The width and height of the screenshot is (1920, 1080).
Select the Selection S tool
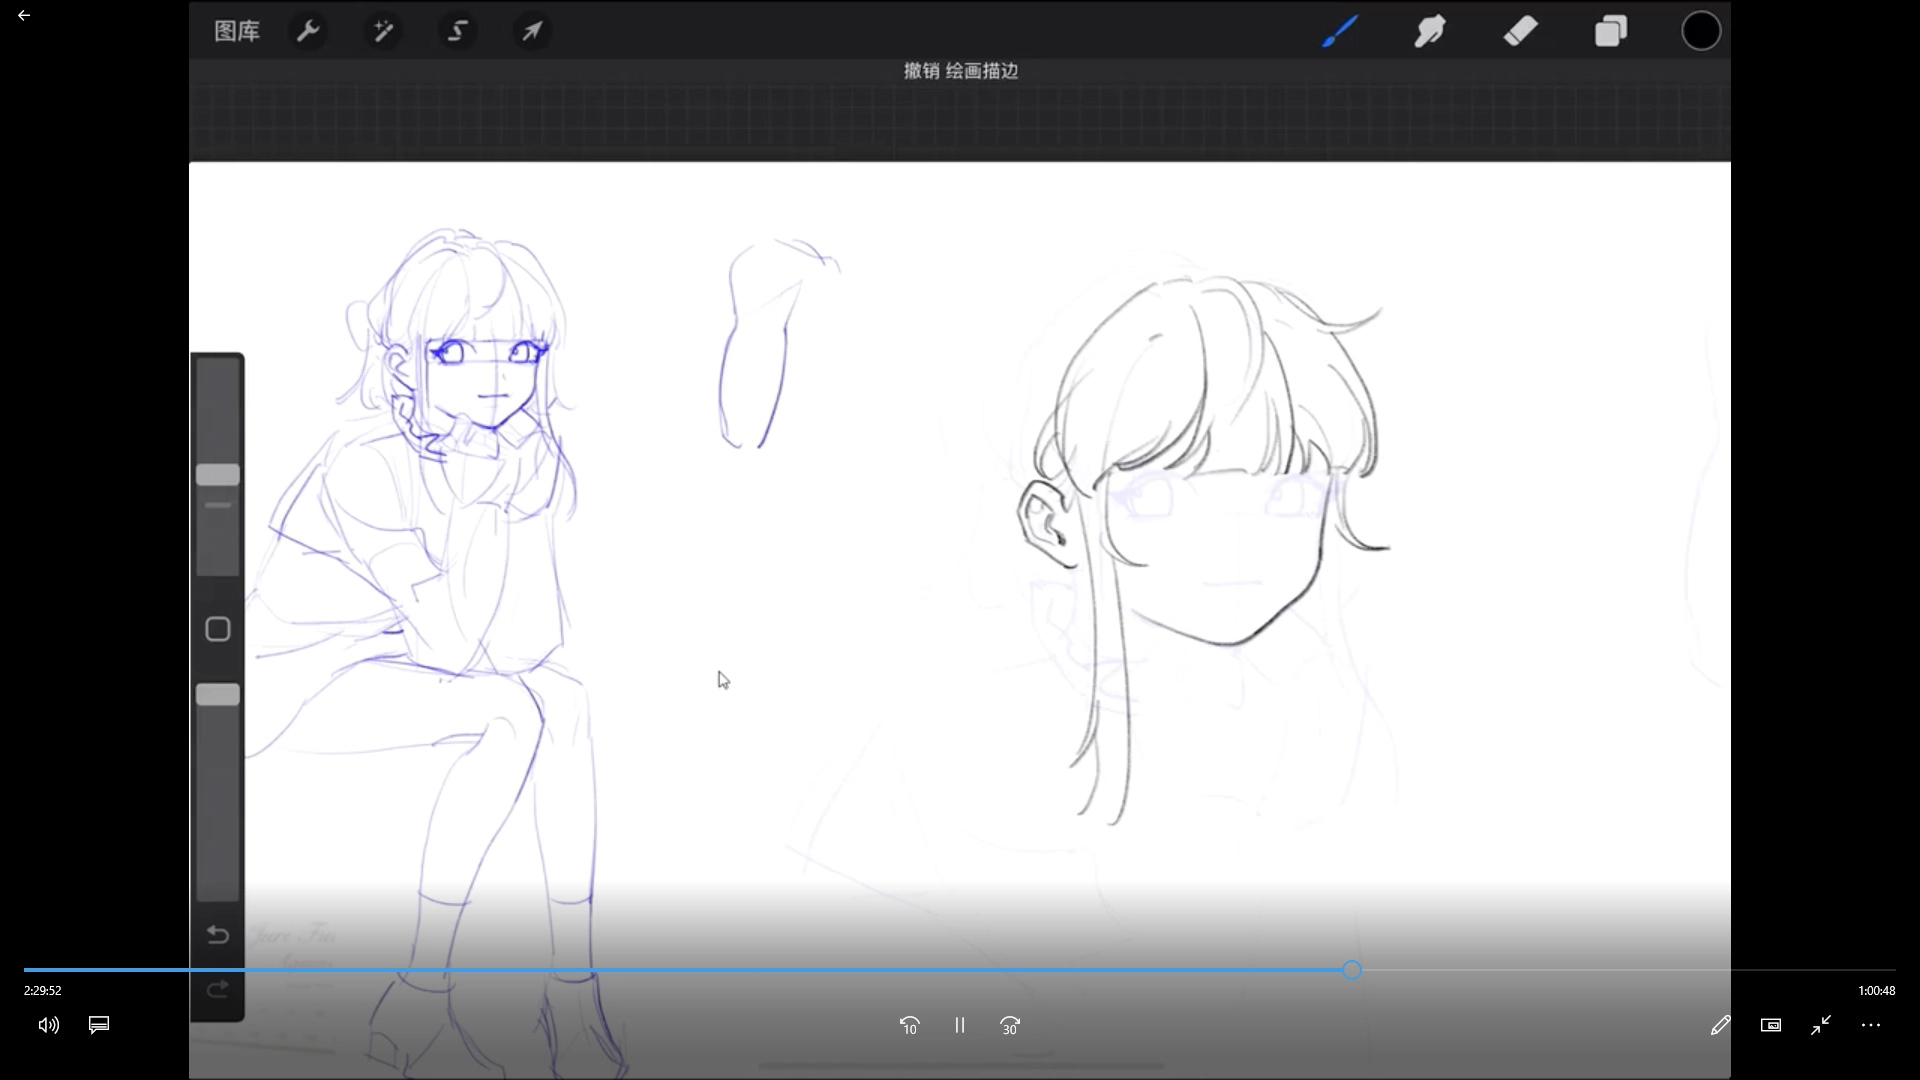tap(458, 31)
